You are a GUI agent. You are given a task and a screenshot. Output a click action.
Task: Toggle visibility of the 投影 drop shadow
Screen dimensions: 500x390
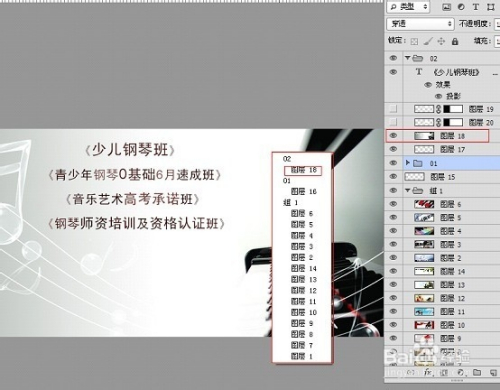[x=439, y=96]
